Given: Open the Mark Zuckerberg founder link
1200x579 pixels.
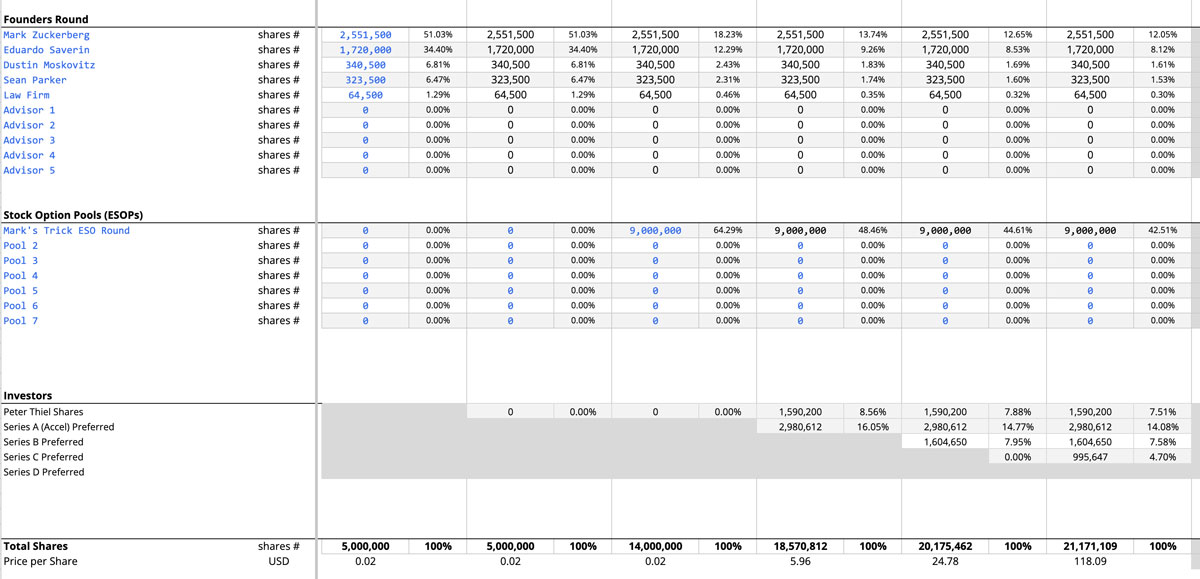Looking at the screenshot, I should [47, 34].
